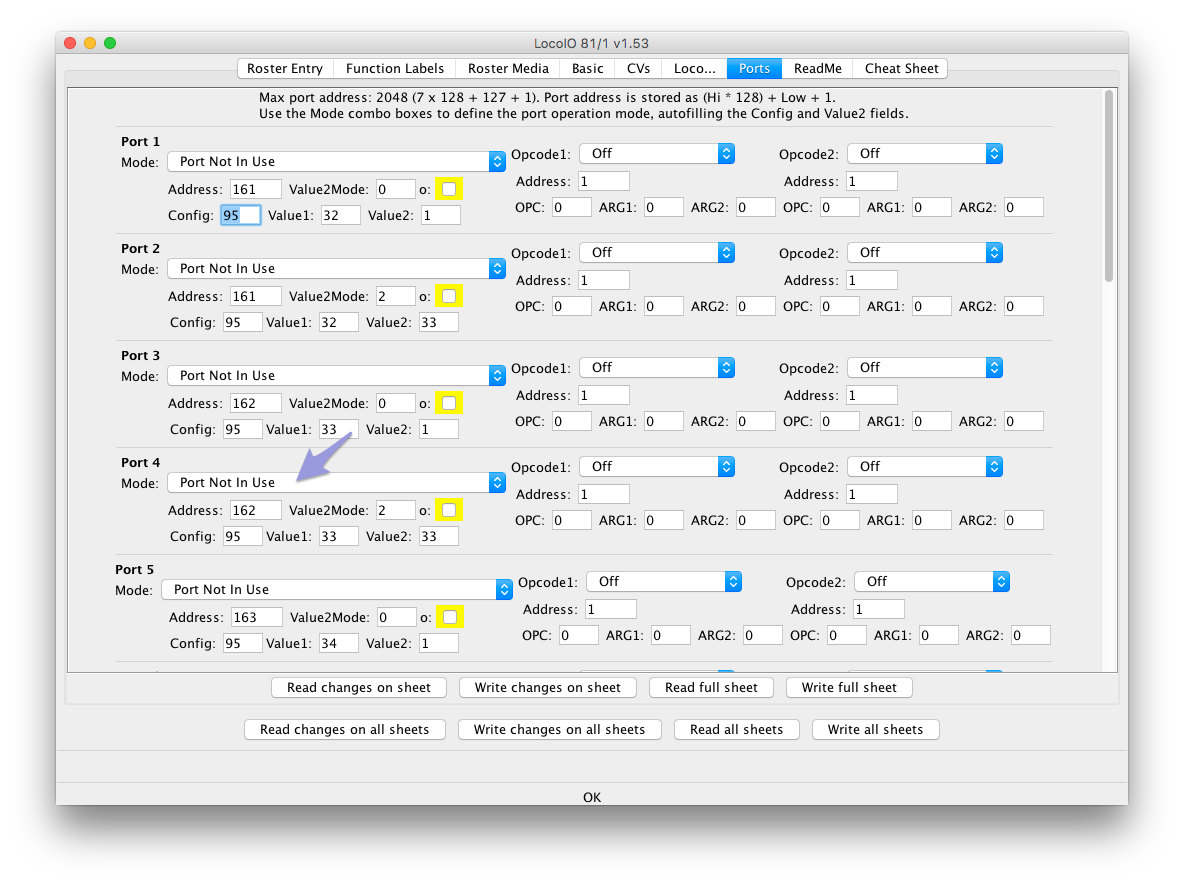Click Port 1 Config input field
The height and width of the screenshot is (885, 1184).
click(241, 215)
